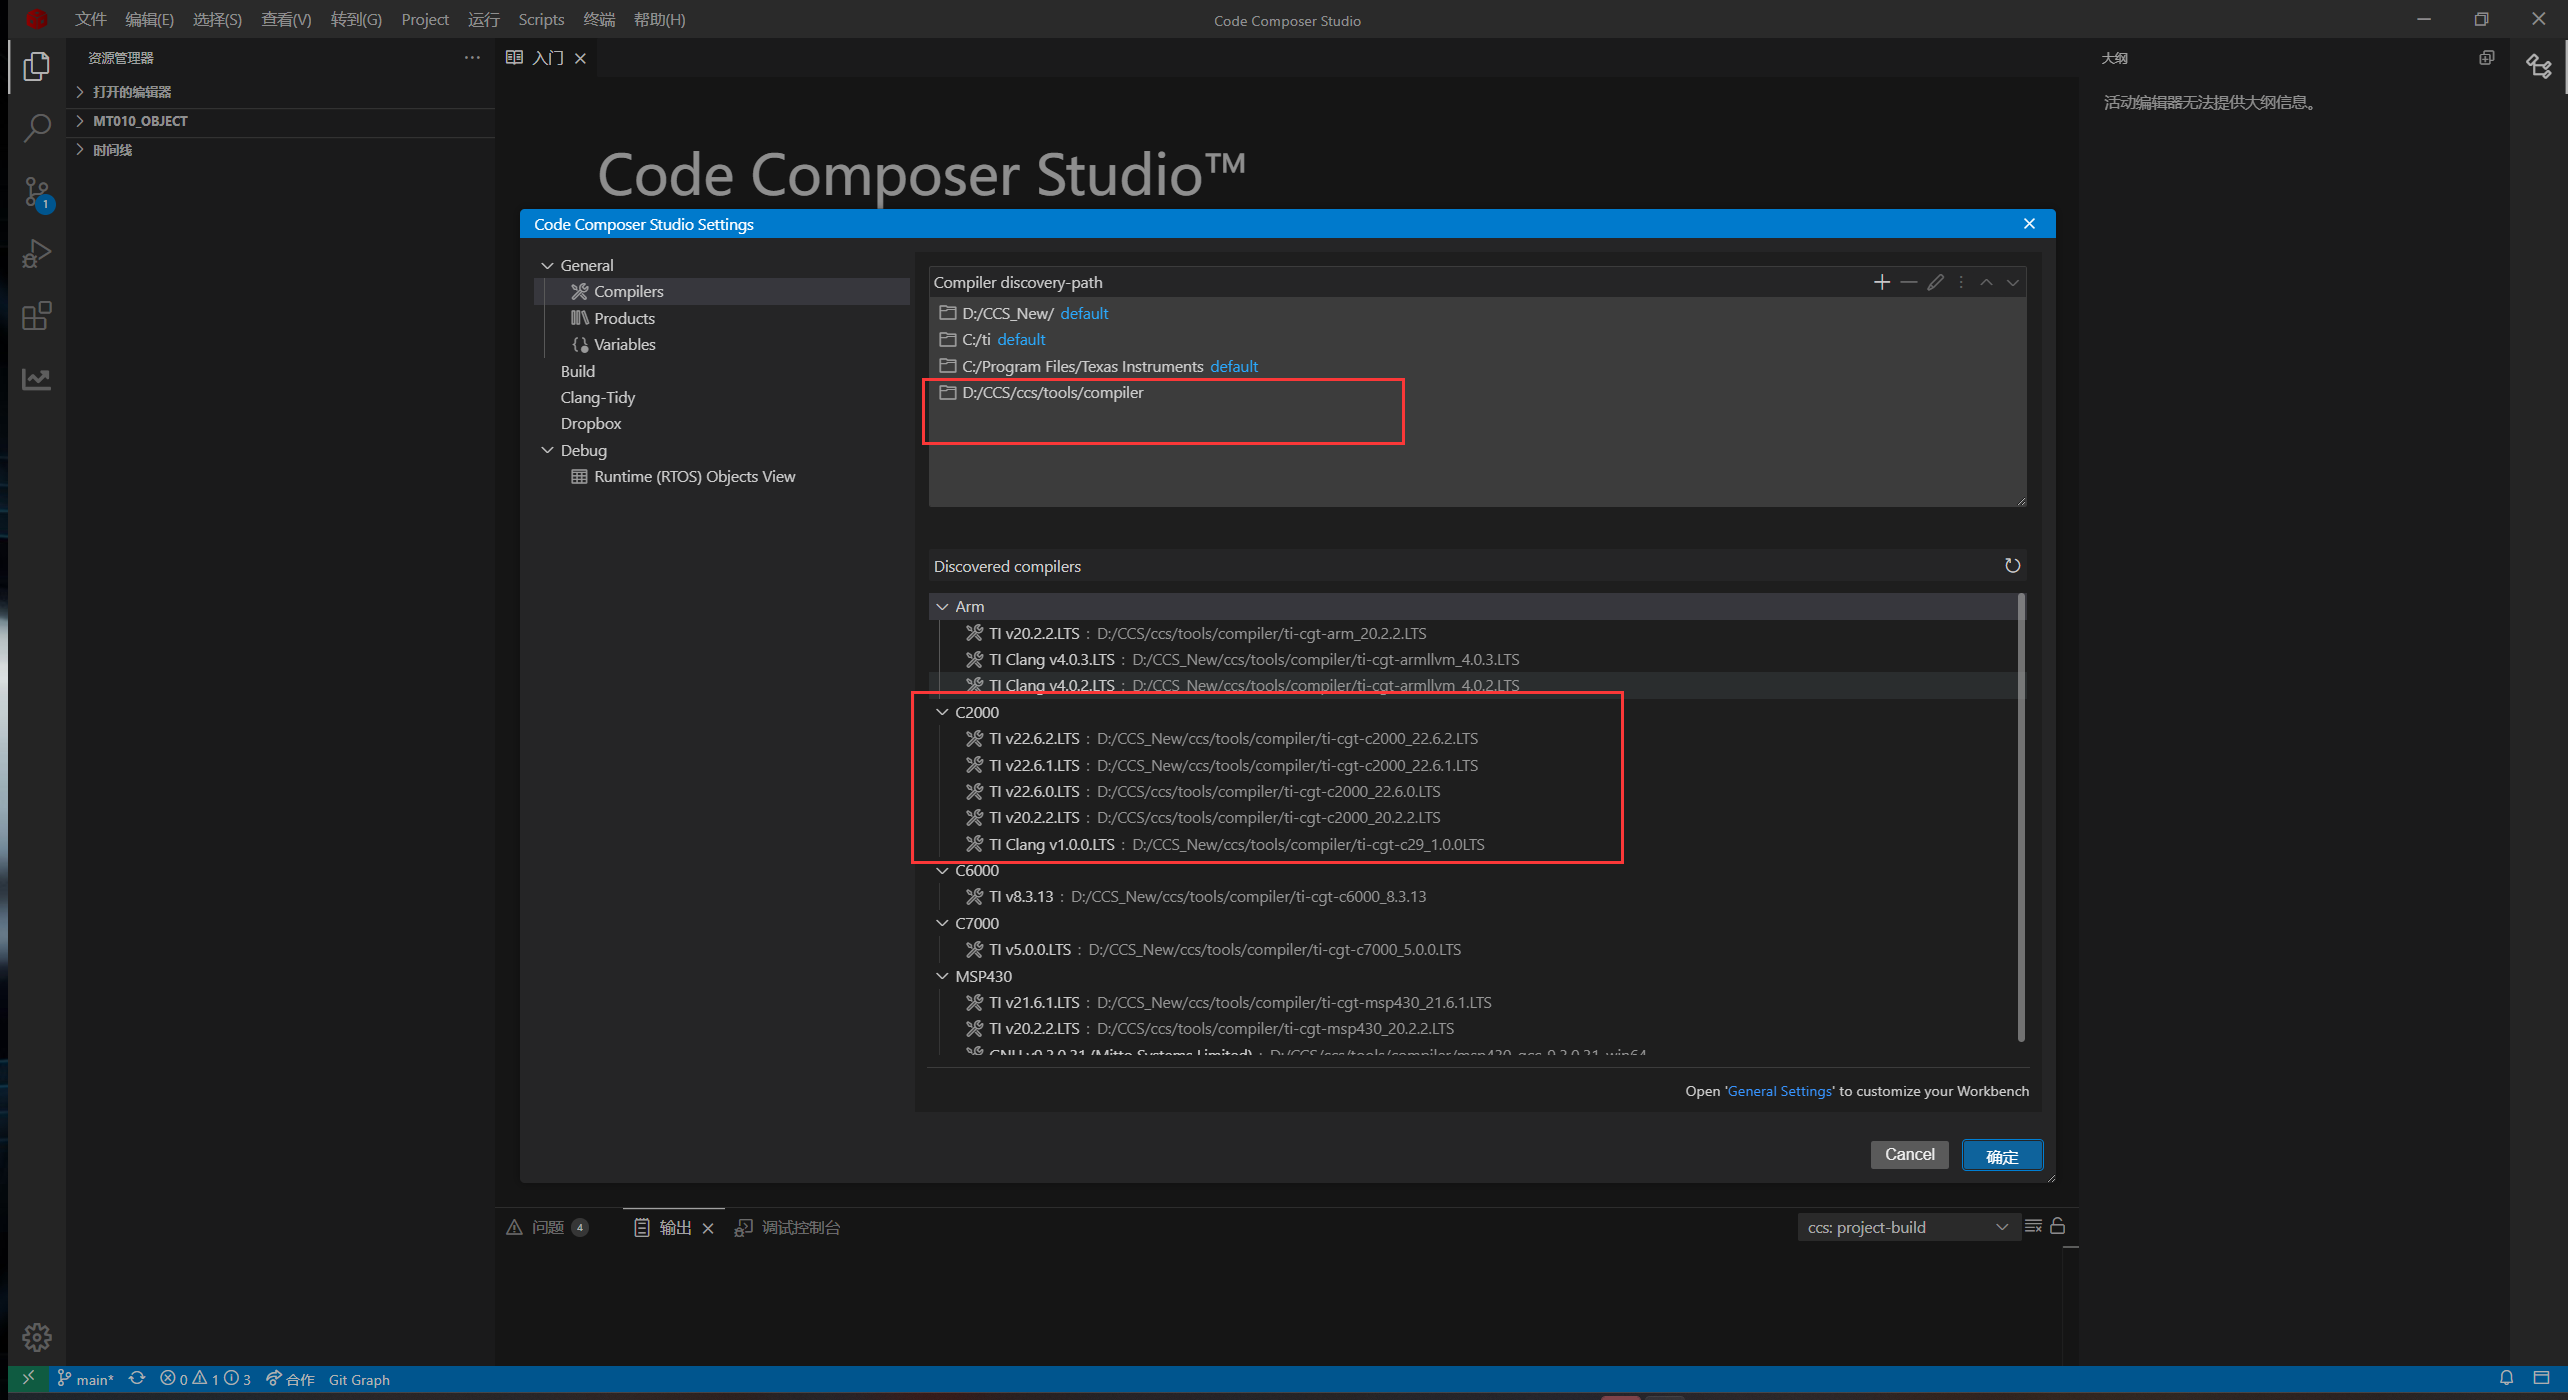Refresh the discovered compilers list
Image resolution: width=2568 pixels, height=1400 pixels.
2012,566
